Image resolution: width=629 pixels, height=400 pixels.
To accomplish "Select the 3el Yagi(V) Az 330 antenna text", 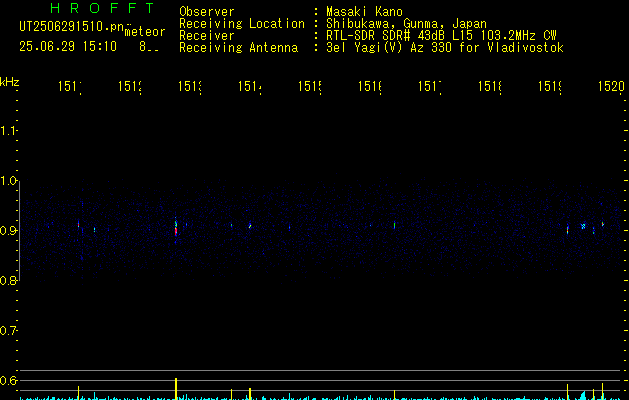I will [445, 48].
